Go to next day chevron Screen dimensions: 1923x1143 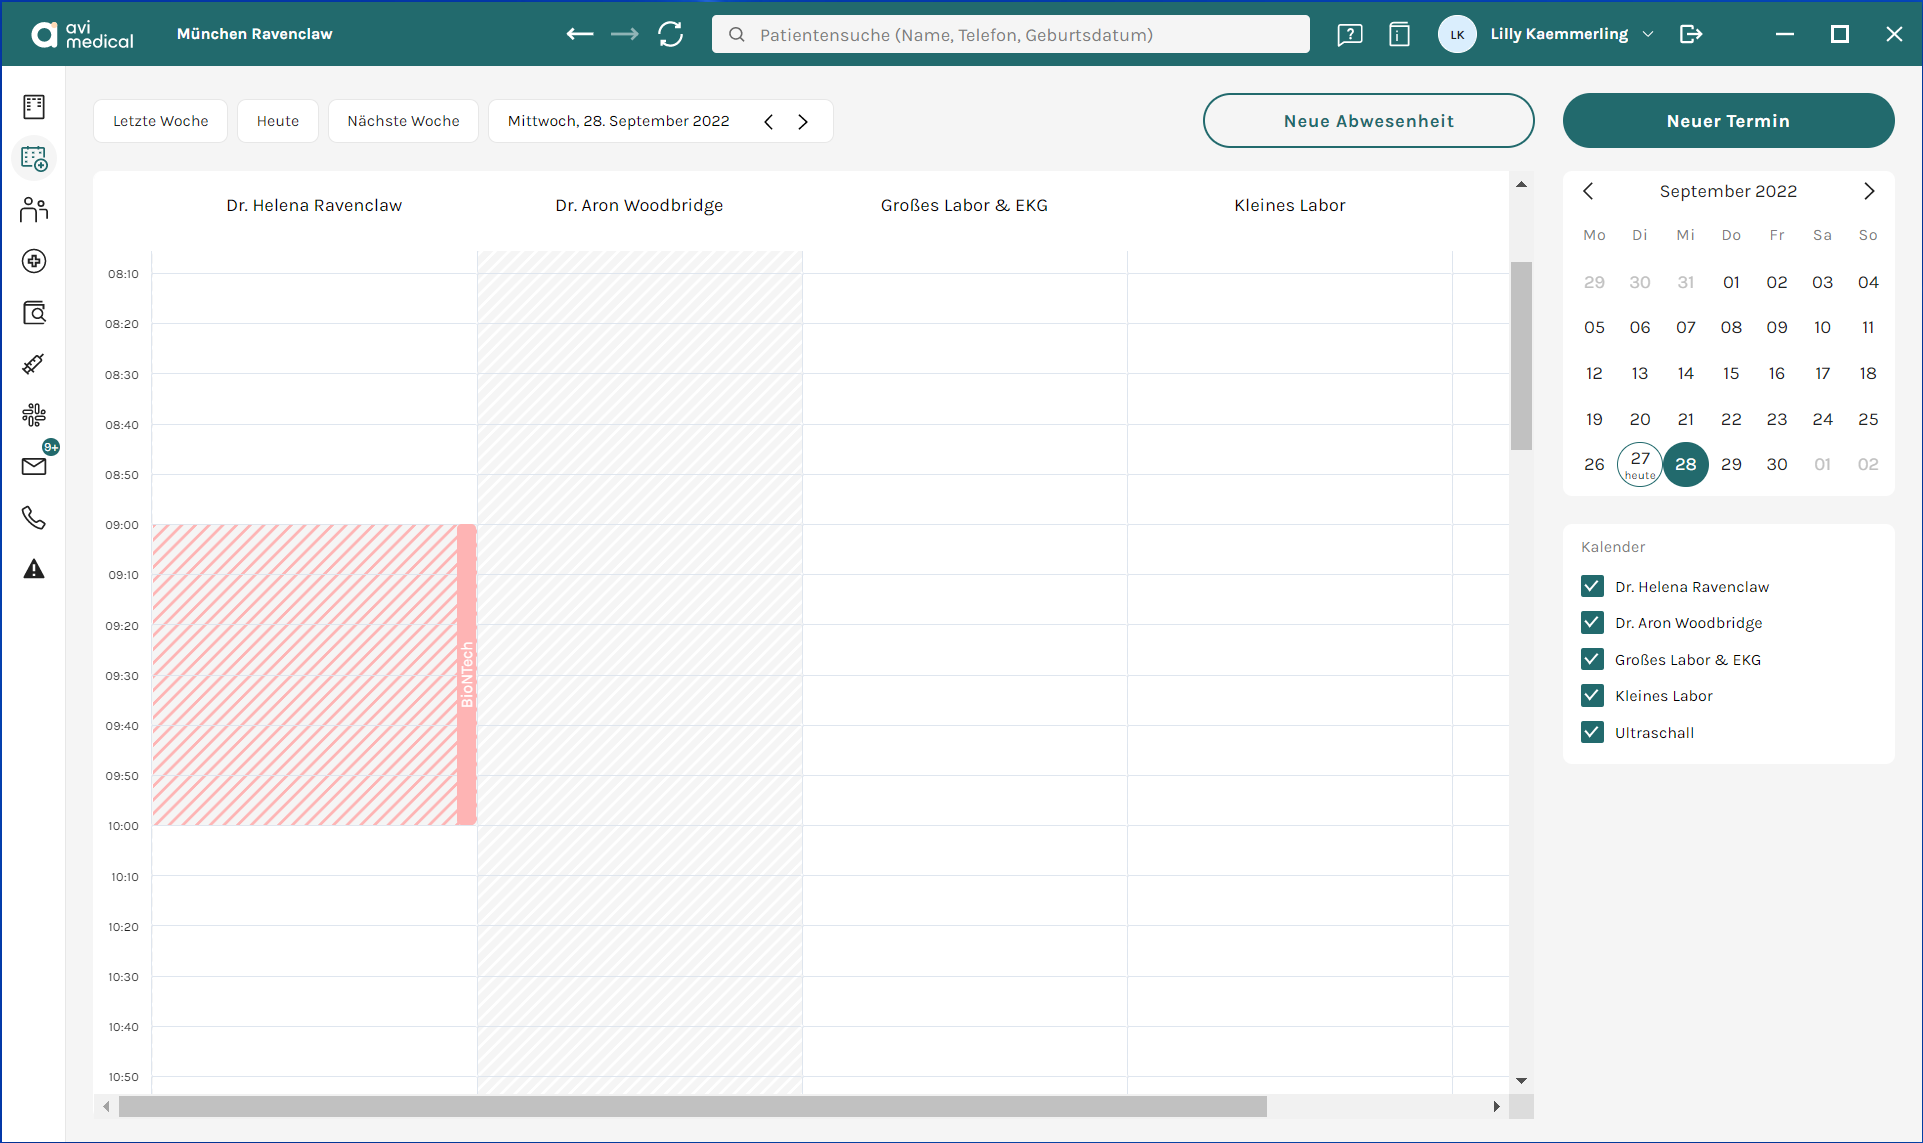[x=803, y=122]
